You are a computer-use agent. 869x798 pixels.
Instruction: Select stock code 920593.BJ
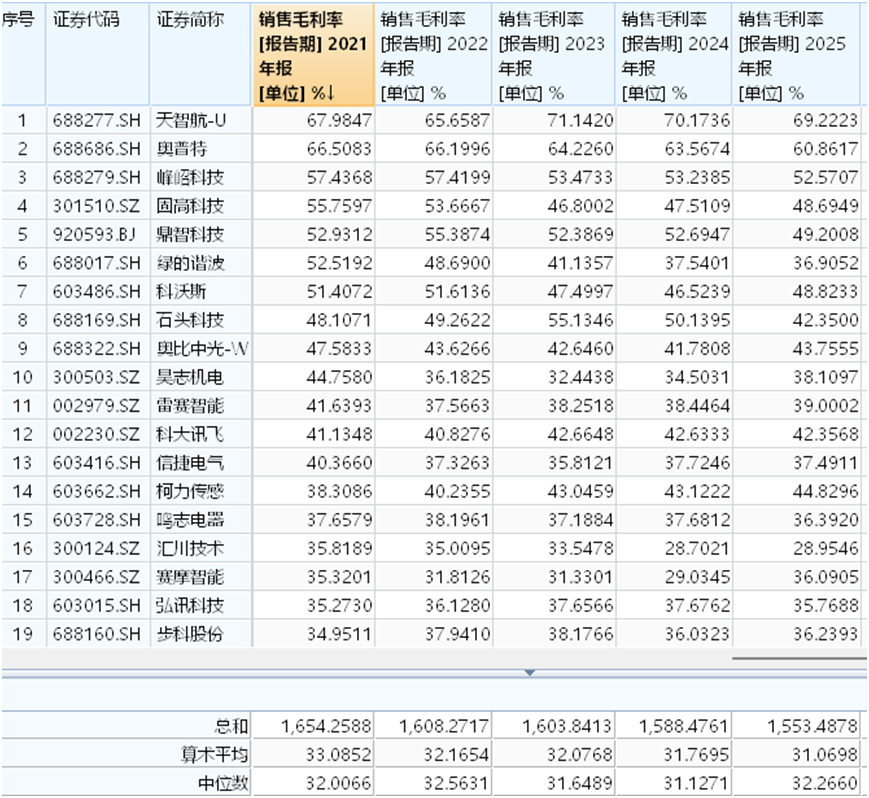(x=95, y=234)
